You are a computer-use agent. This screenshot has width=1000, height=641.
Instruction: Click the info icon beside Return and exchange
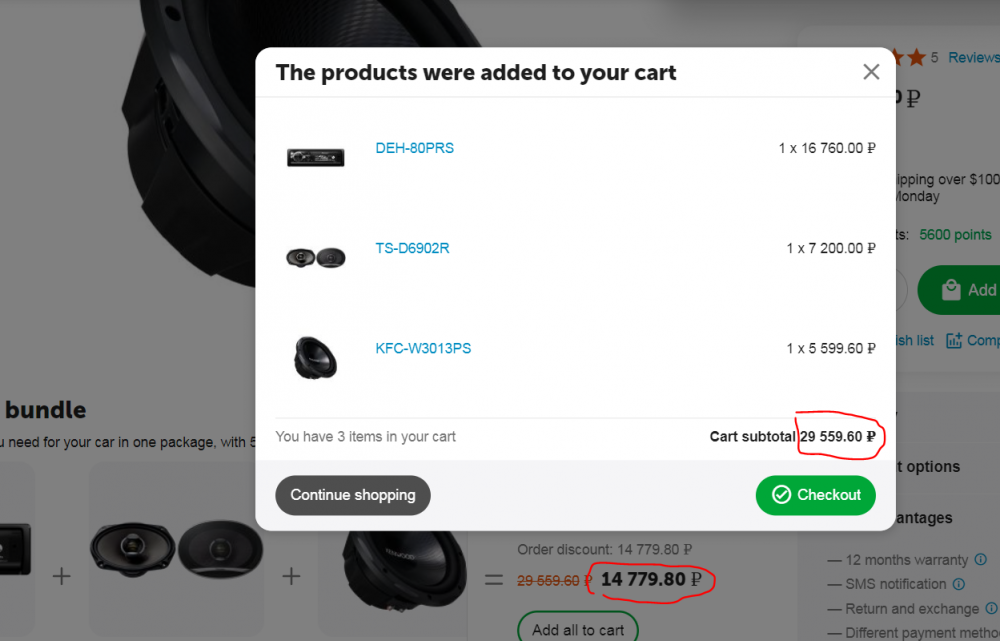point(992,608)
